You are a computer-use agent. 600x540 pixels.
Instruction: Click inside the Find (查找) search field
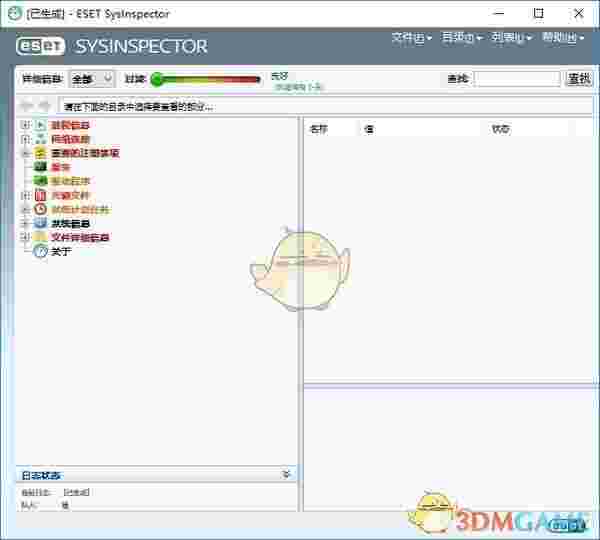pos(517,79)
